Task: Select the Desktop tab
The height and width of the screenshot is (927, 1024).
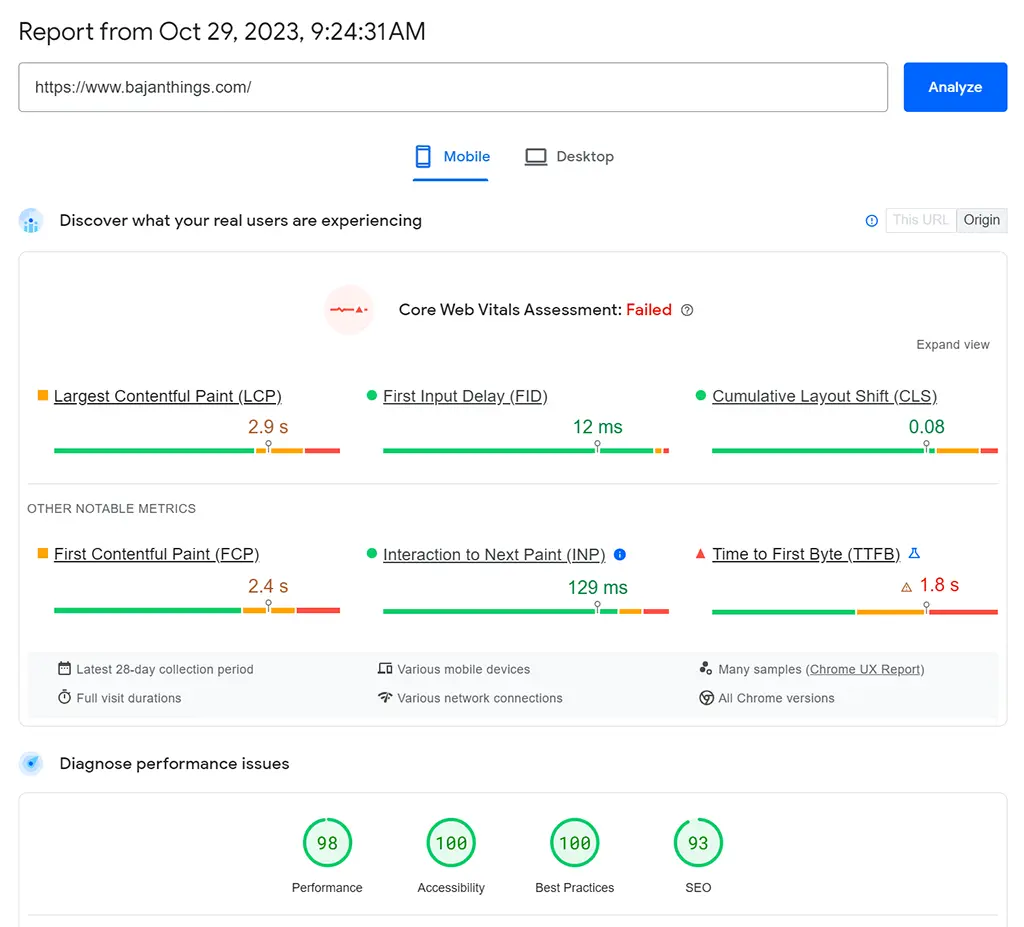Action: (569, 157)
